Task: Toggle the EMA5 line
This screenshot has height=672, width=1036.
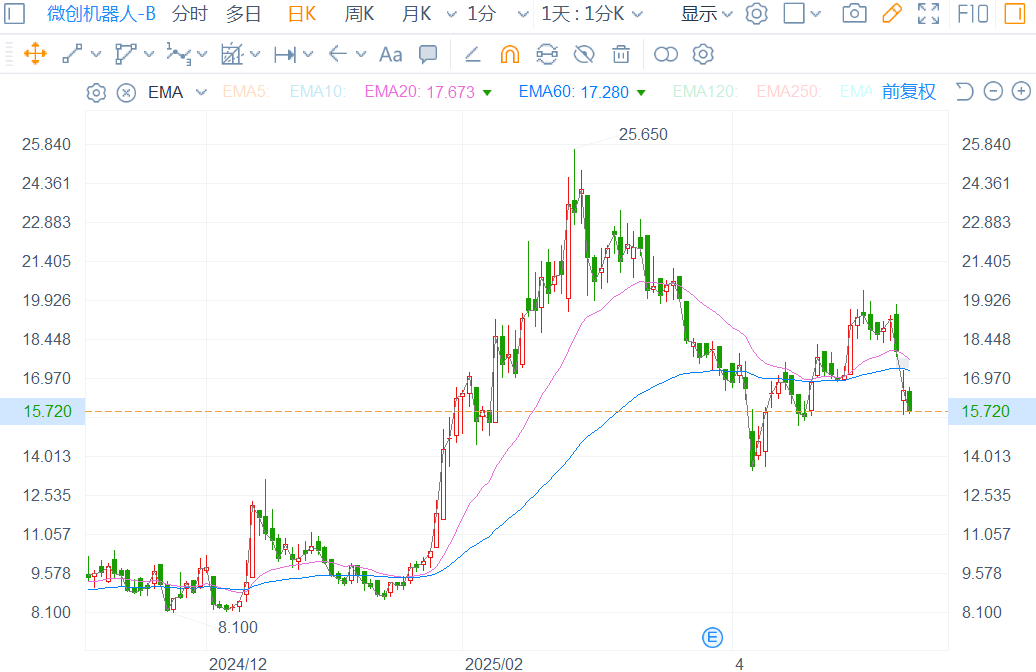Action: click(246, 92)
